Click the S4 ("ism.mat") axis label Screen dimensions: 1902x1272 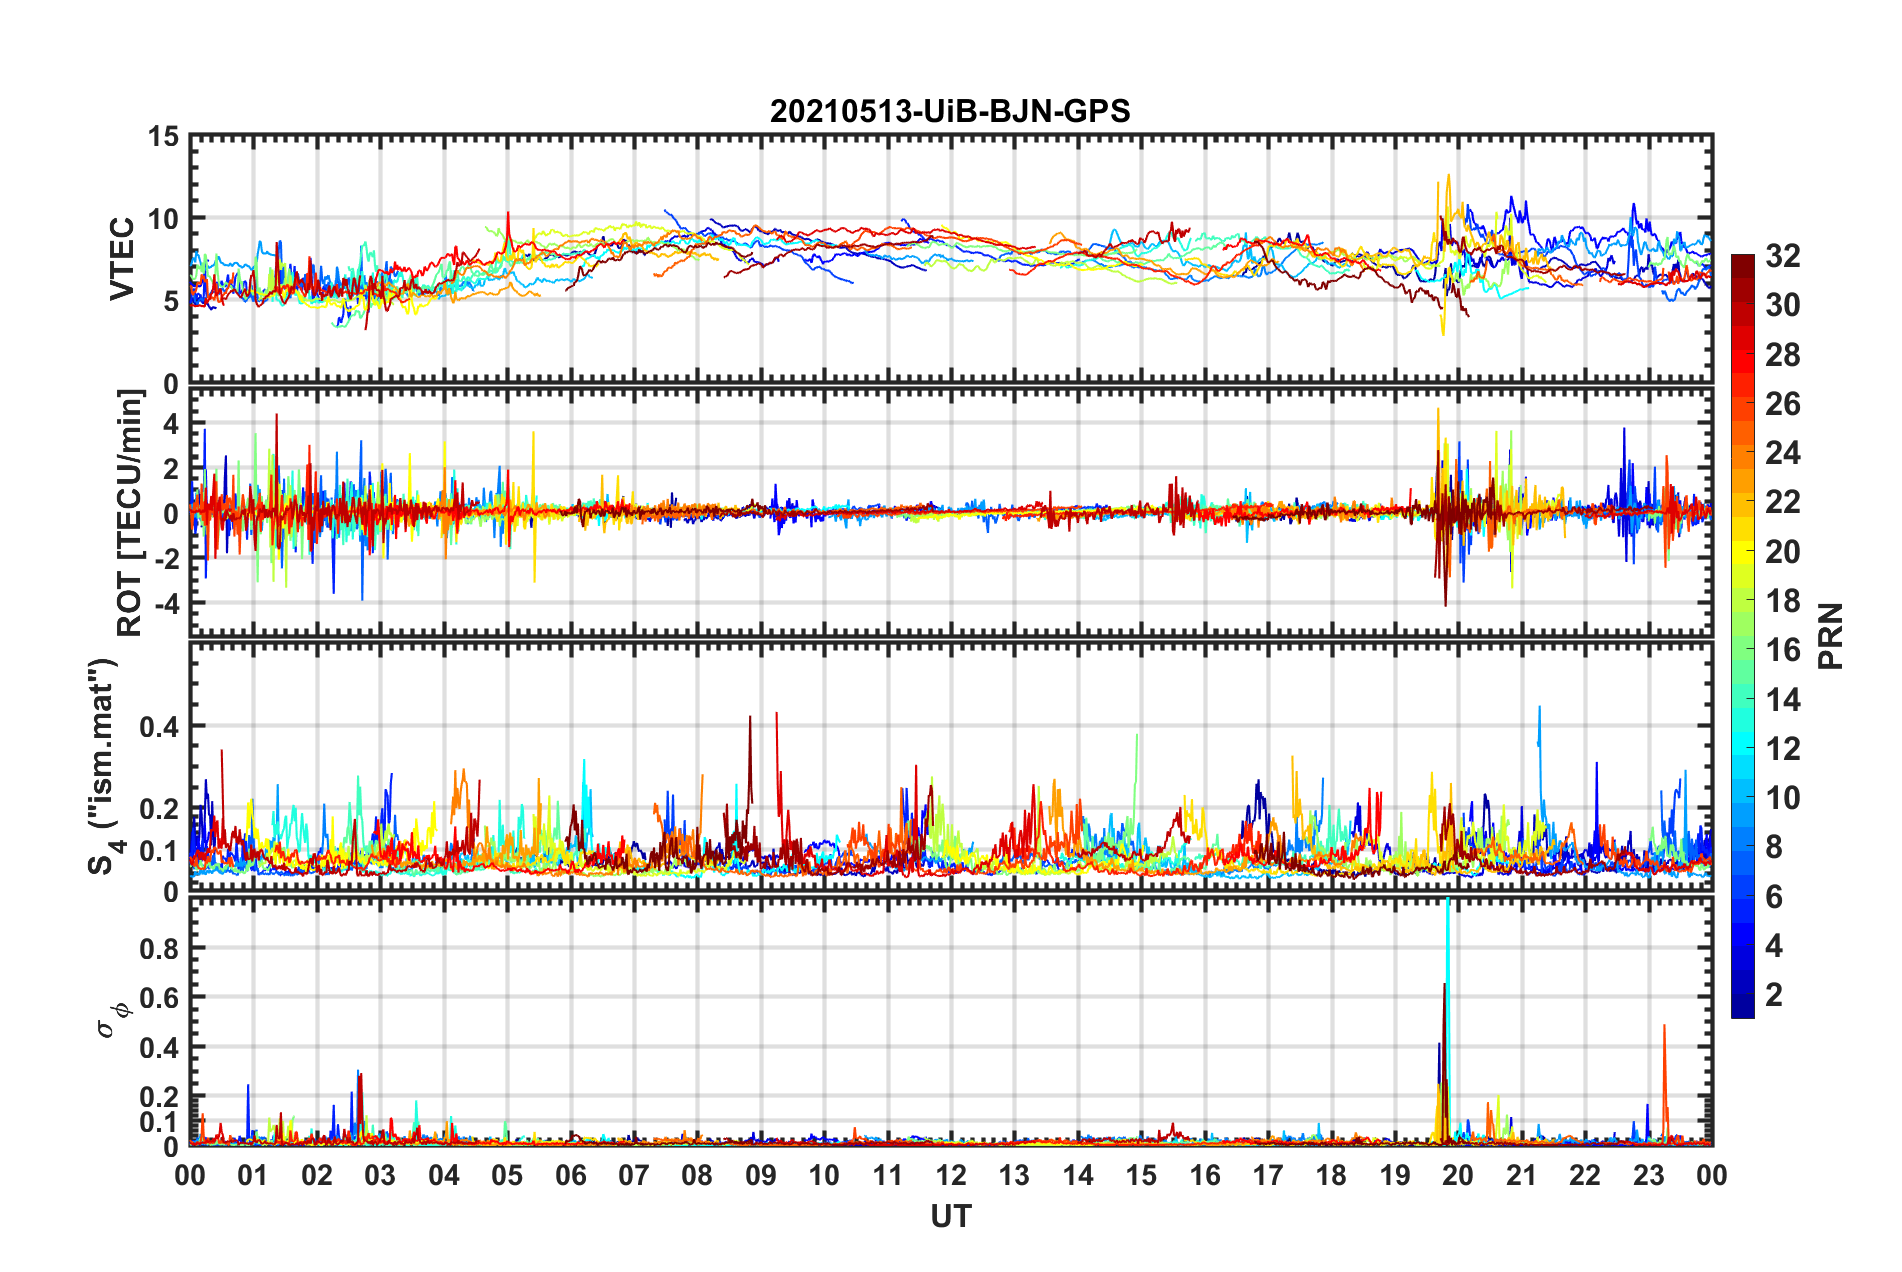pyautogui.click(x=104, y=766)
